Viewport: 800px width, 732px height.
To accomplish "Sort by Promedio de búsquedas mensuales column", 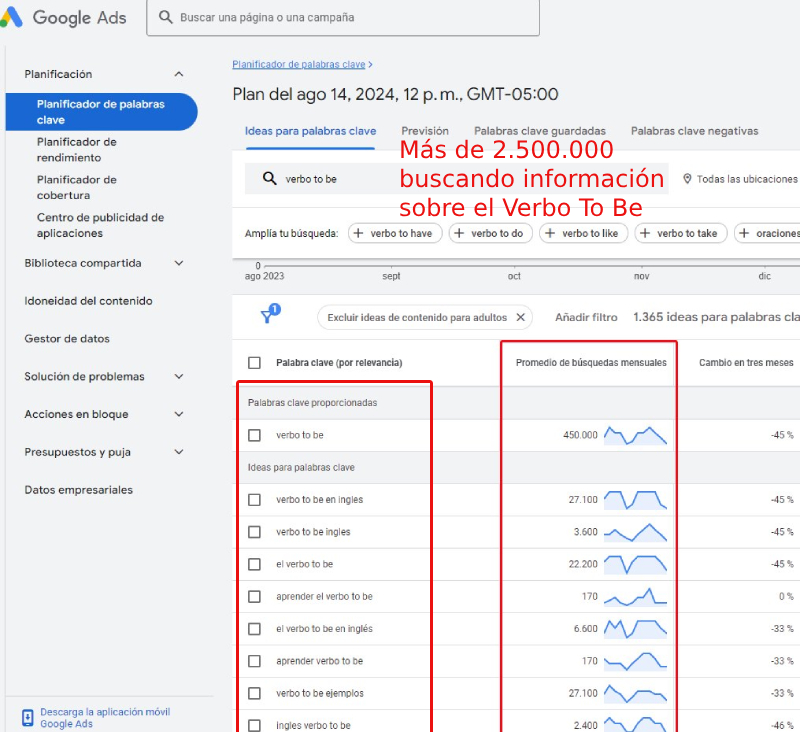I will coord(591,363).
